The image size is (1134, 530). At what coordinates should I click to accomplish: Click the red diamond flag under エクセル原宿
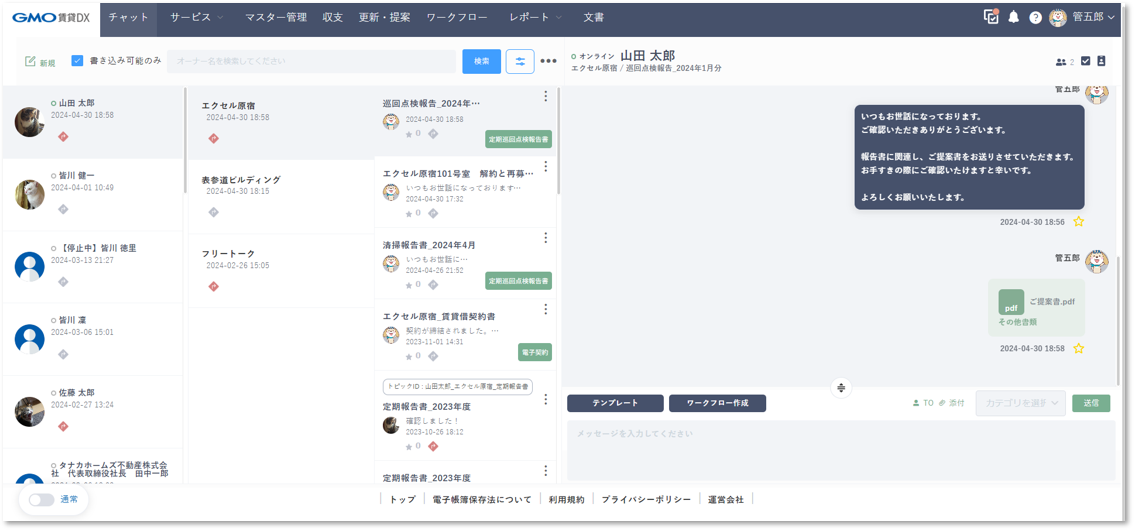point(213,138)
